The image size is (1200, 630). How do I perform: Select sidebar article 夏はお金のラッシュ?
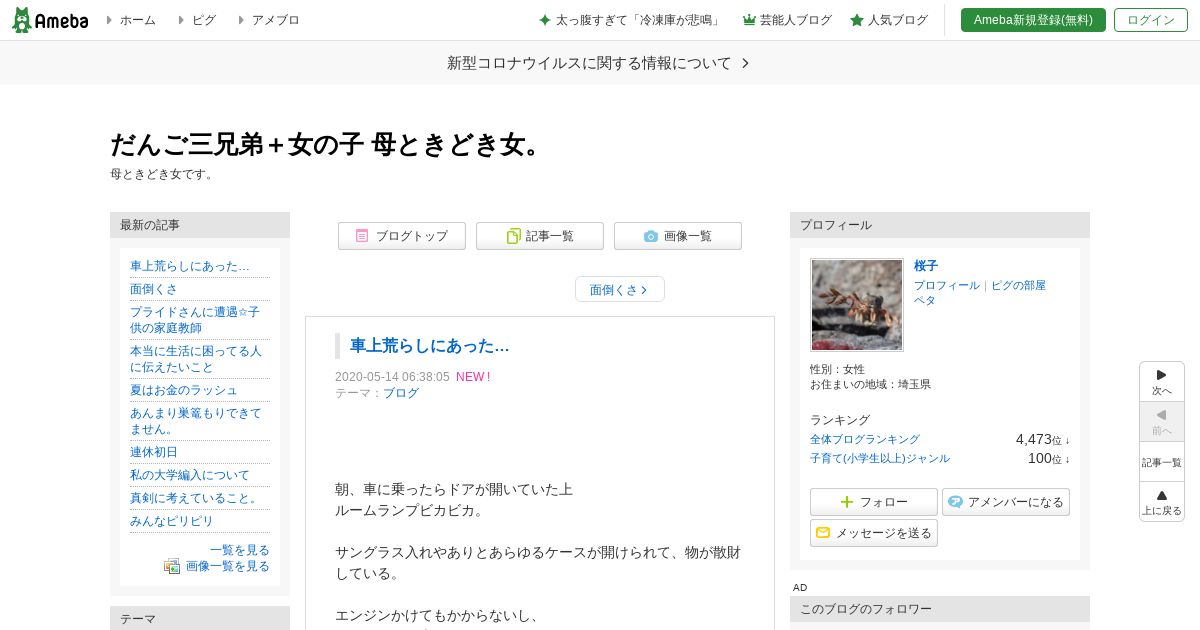[184, 390]
